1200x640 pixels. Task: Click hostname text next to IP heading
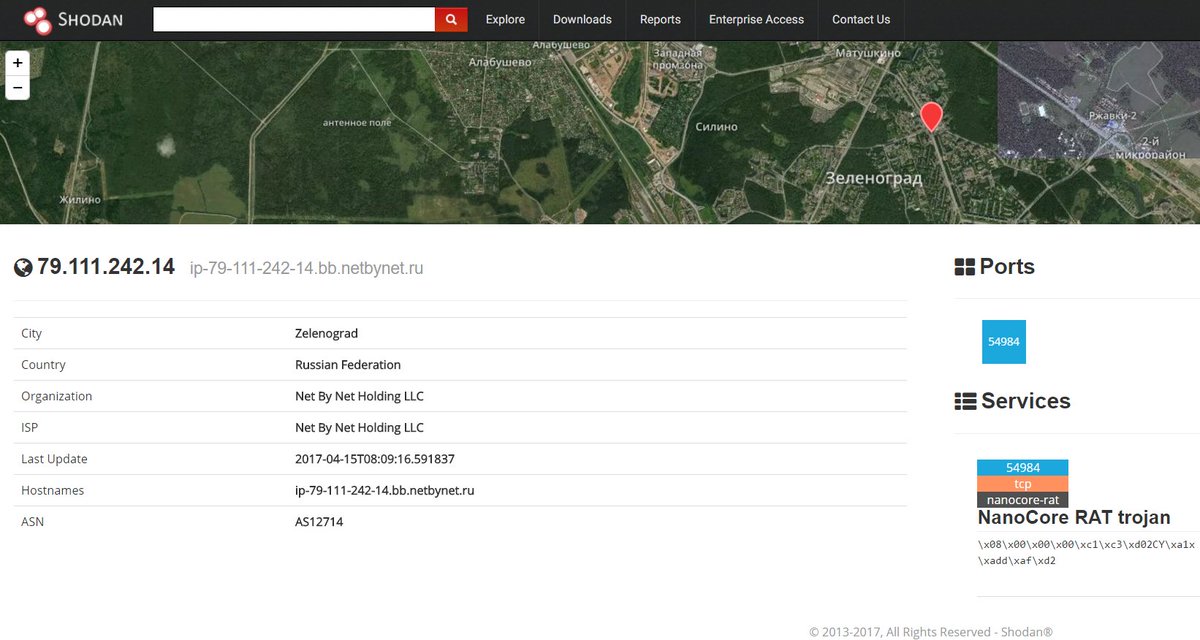tap(307, 268)
